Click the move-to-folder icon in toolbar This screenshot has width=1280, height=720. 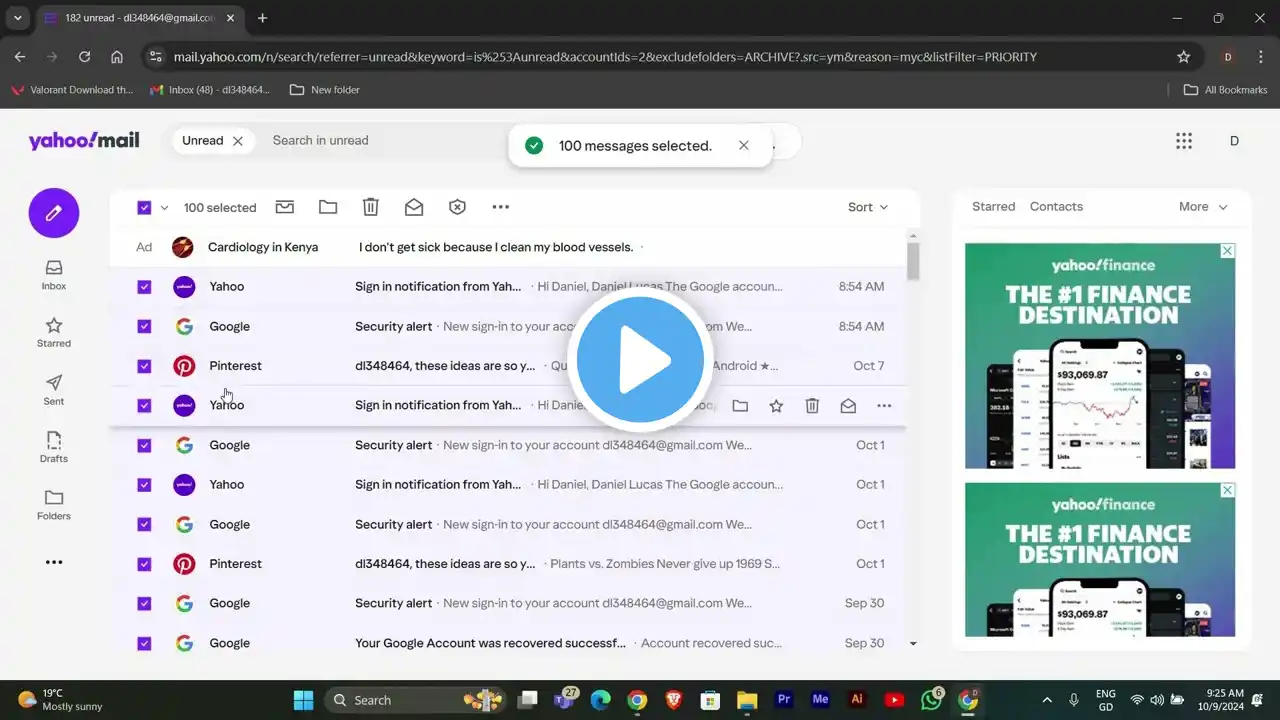pos(328,207)
